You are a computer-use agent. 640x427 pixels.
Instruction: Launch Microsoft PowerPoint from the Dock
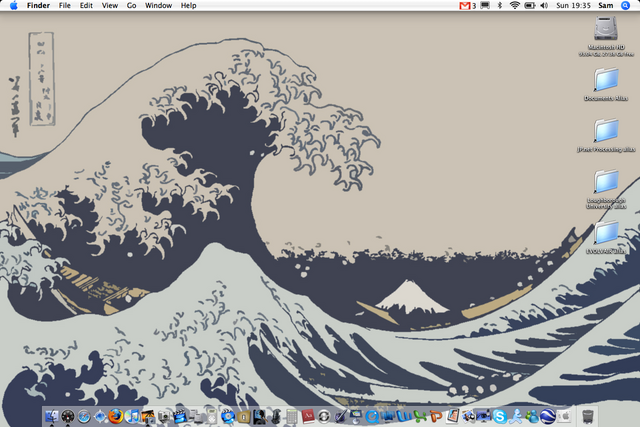pos(436,416)
